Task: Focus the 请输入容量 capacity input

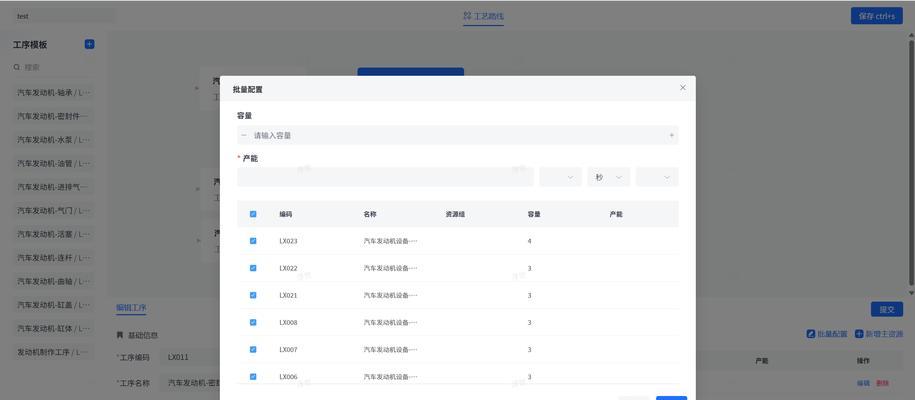Action: point(458,135)
